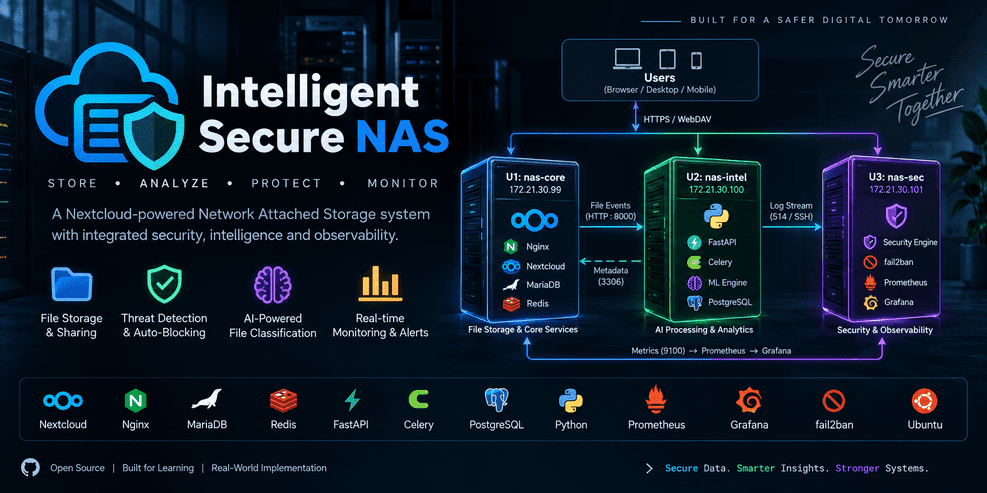Select the Built for Learning footer text
This screenshot has height=493, width=987.
(x=157, y=468)
